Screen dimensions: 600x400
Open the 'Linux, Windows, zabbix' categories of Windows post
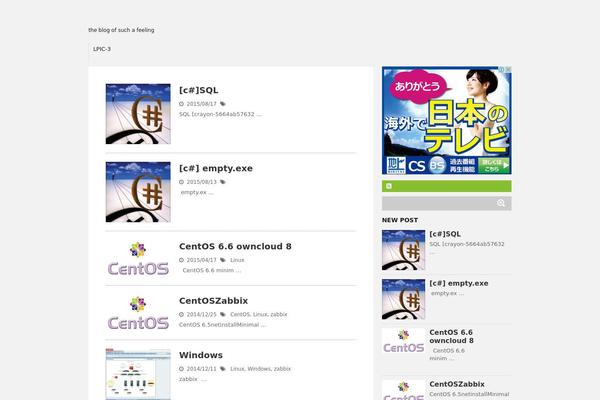coord(261,369)
